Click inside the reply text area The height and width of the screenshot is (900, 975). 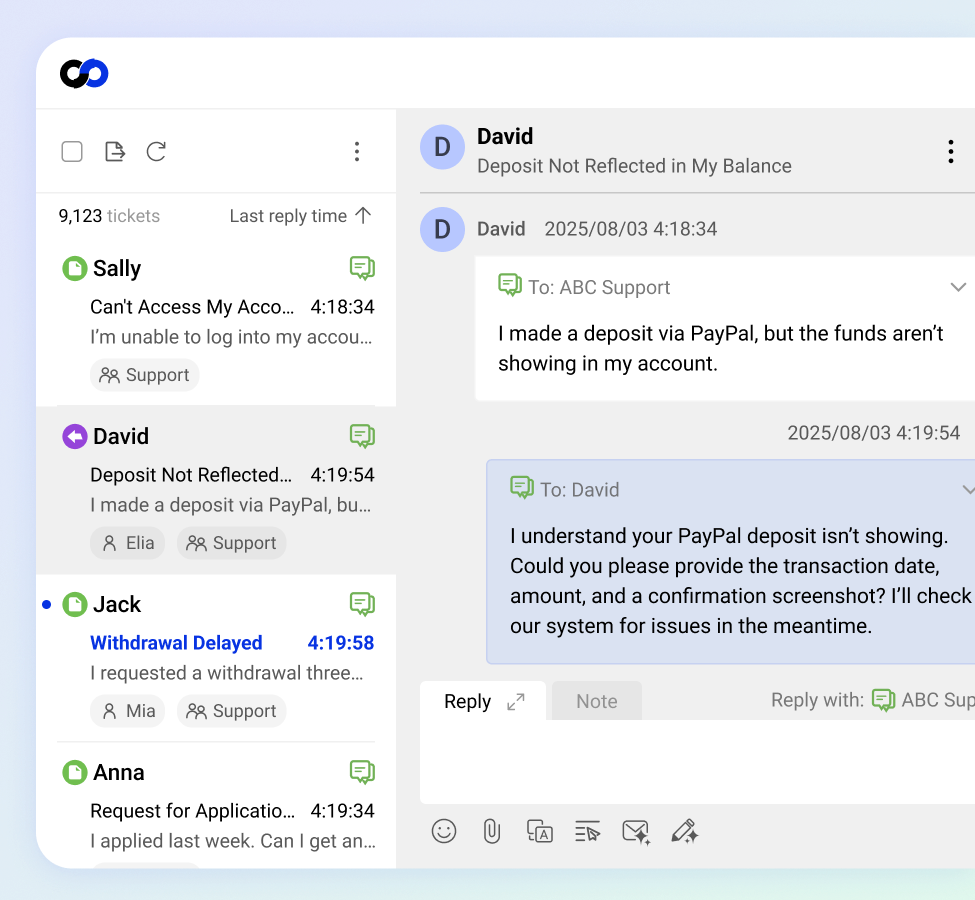697,762
